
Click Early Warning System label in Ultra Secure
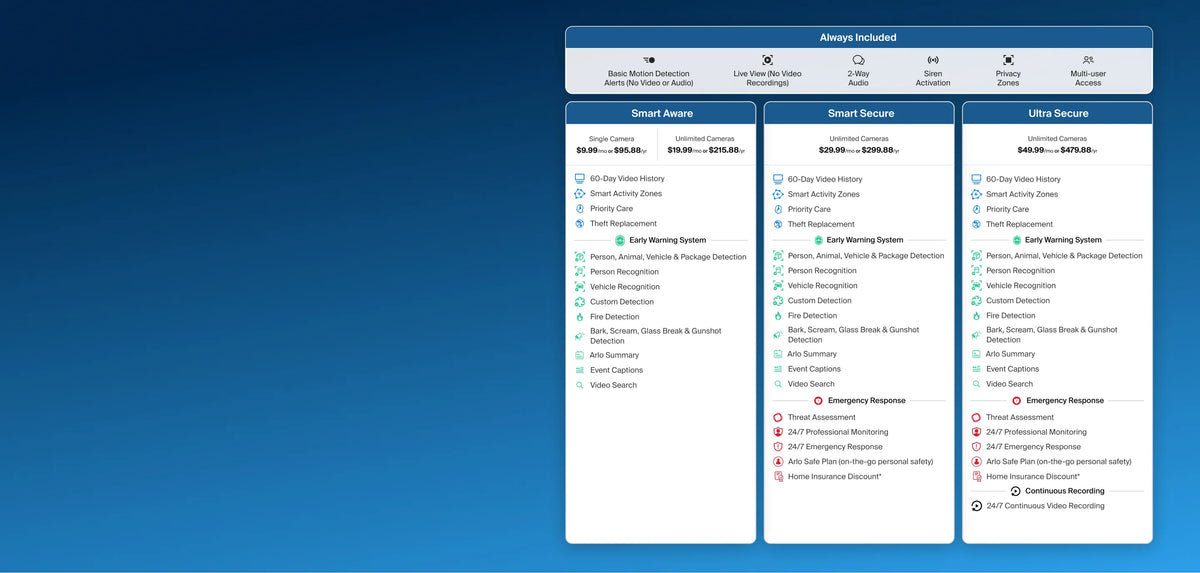(1063, 240)
